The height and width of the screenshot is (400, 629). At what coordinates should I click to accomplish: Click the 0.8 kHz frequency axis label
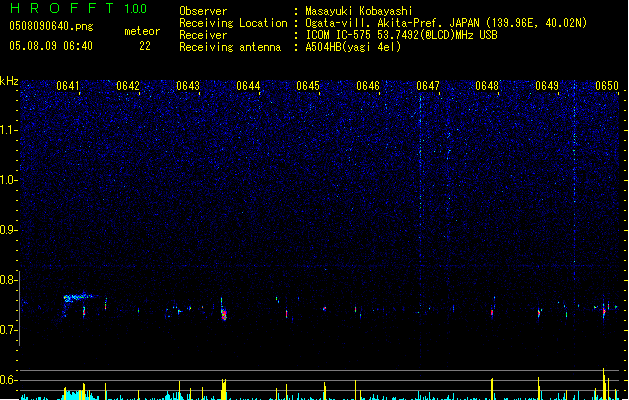coord(8,280)
